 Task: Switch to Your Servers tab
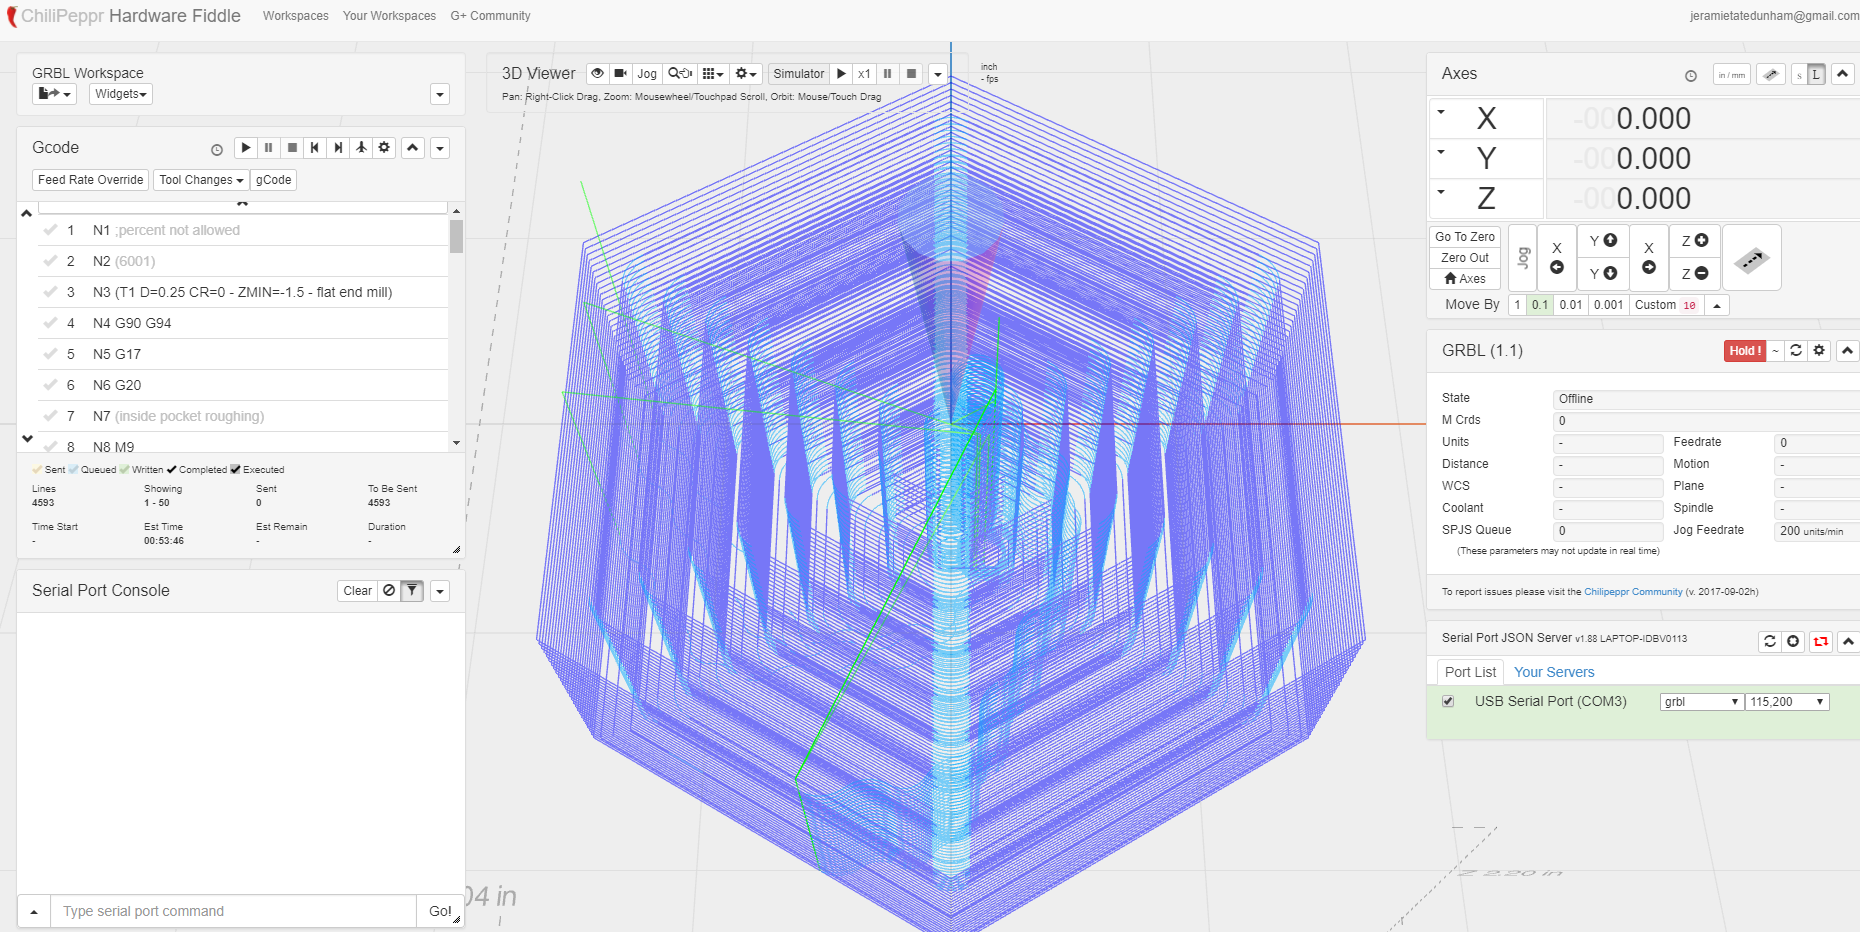point(1553,672)
